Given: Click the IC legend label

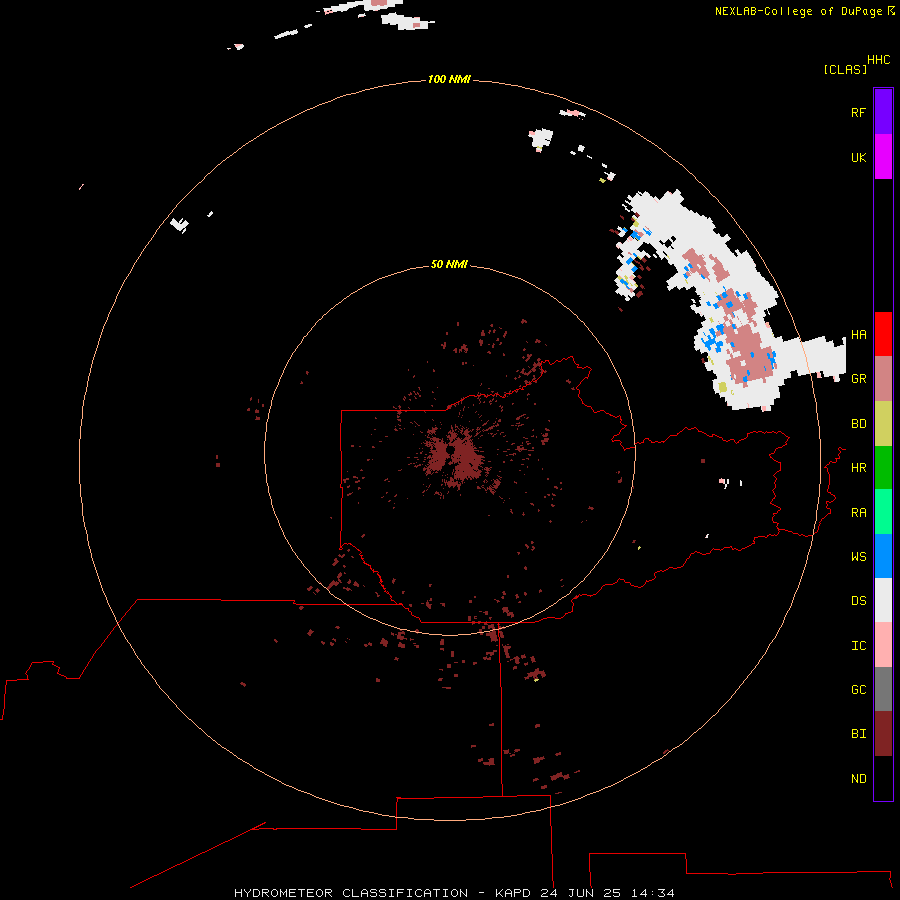Looking at the screenshot, I should 858,646.
